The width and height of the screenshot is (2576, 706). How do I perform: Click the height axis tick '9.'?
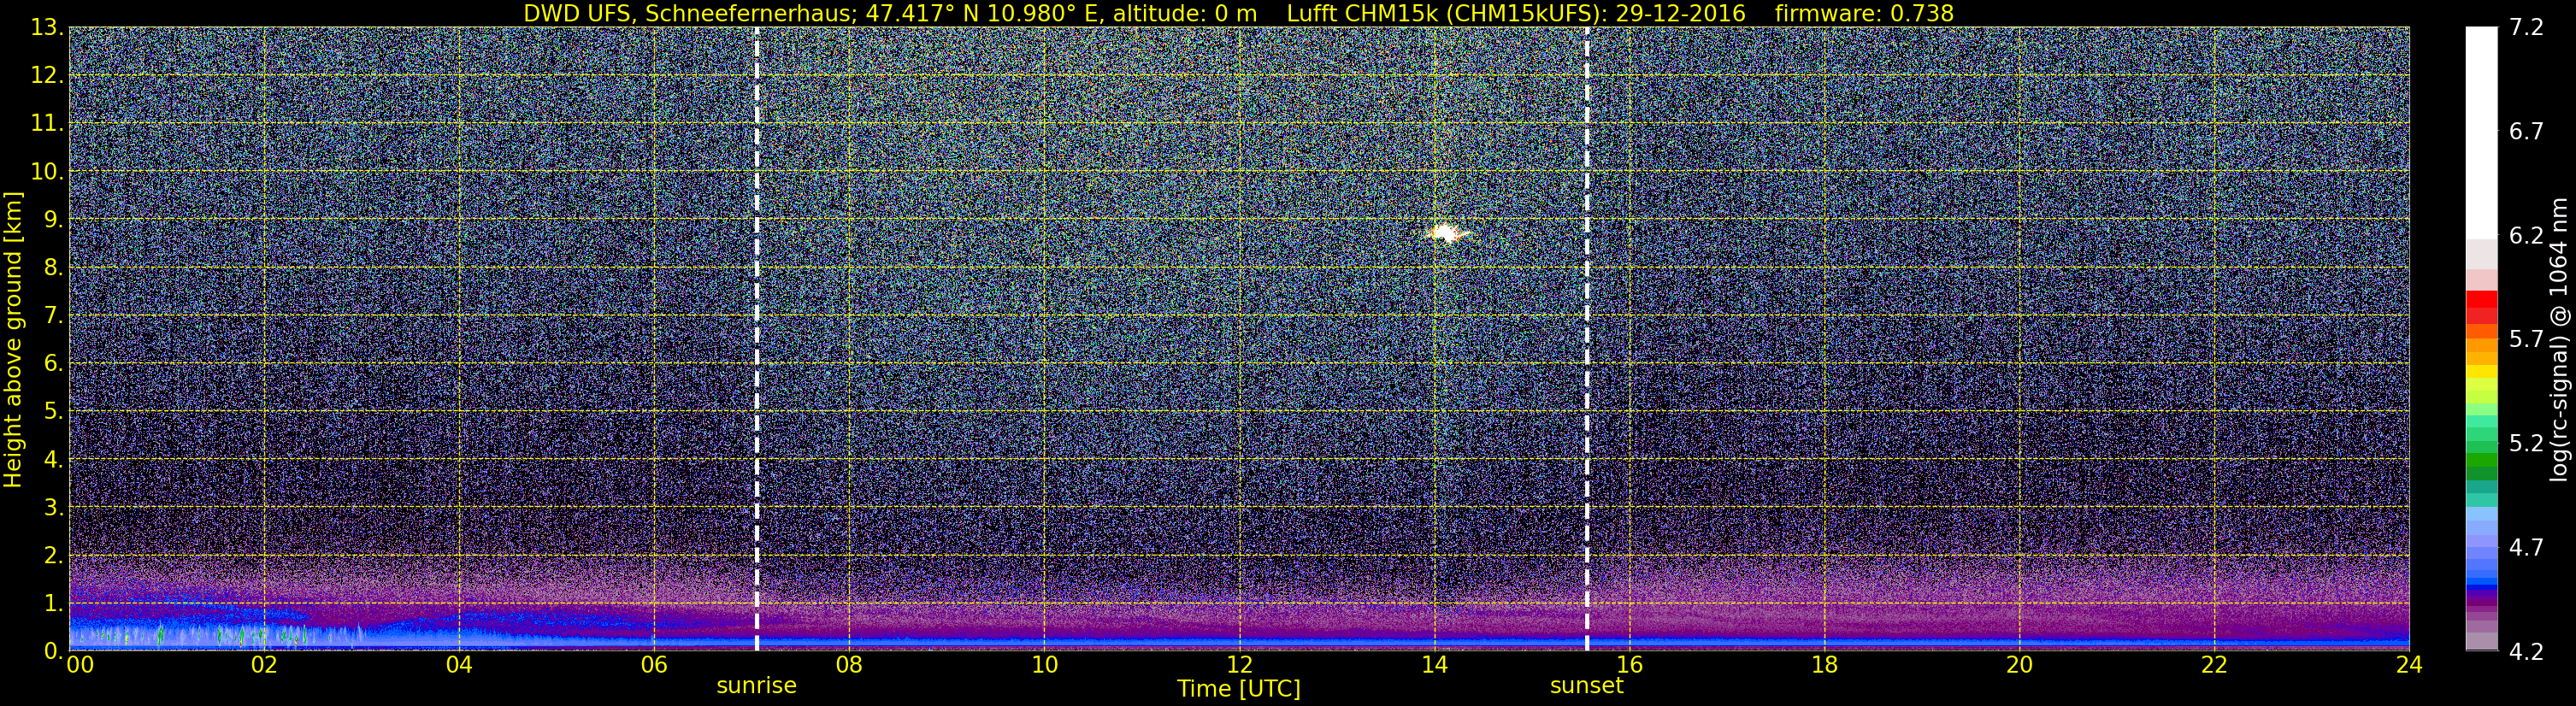pos(53,220)
